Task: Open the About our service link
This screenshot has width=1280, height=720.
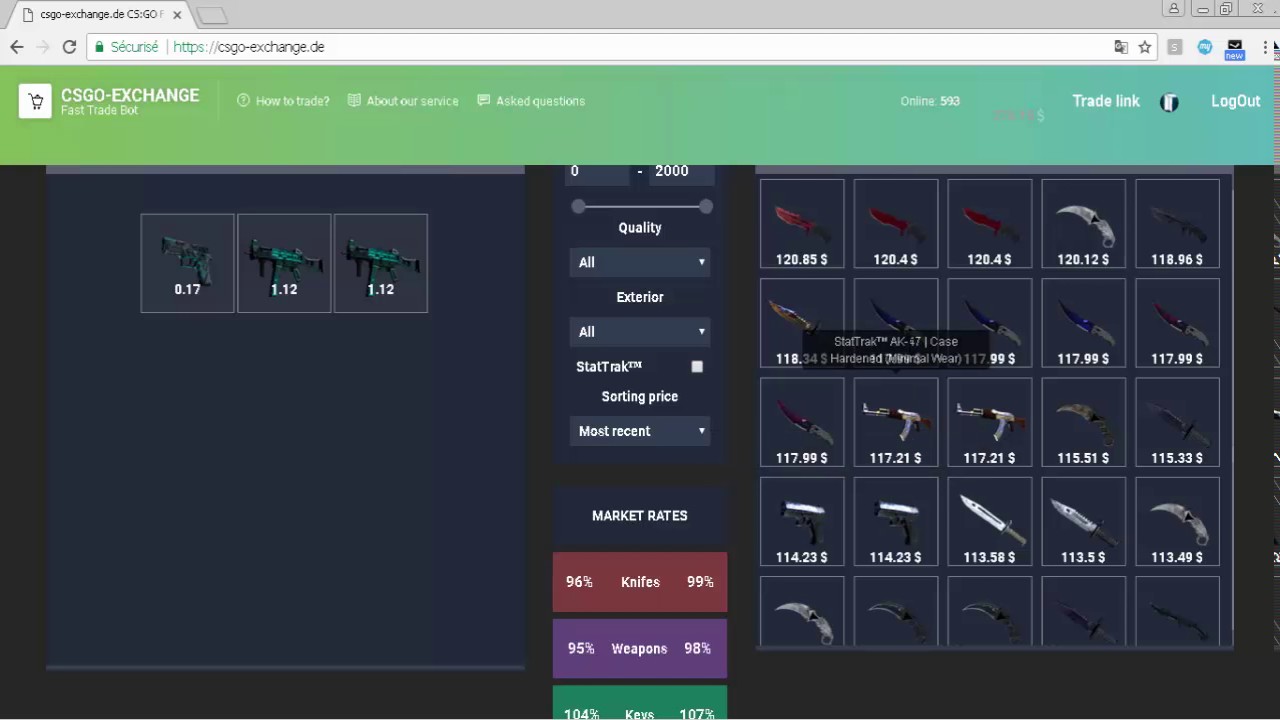Action: tap(403, 101)
